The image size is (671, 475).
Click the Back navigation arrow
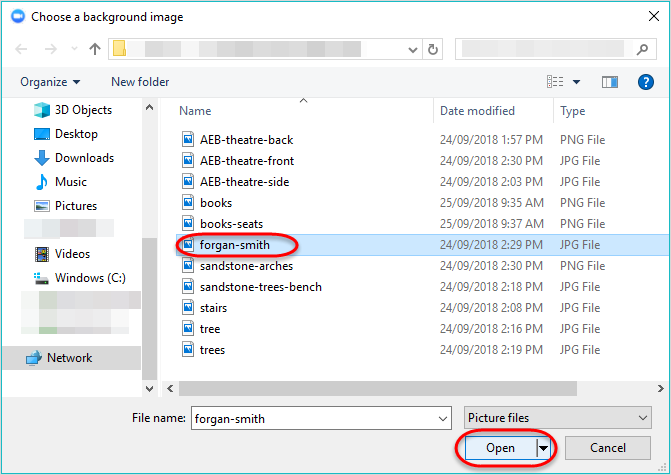21,49
